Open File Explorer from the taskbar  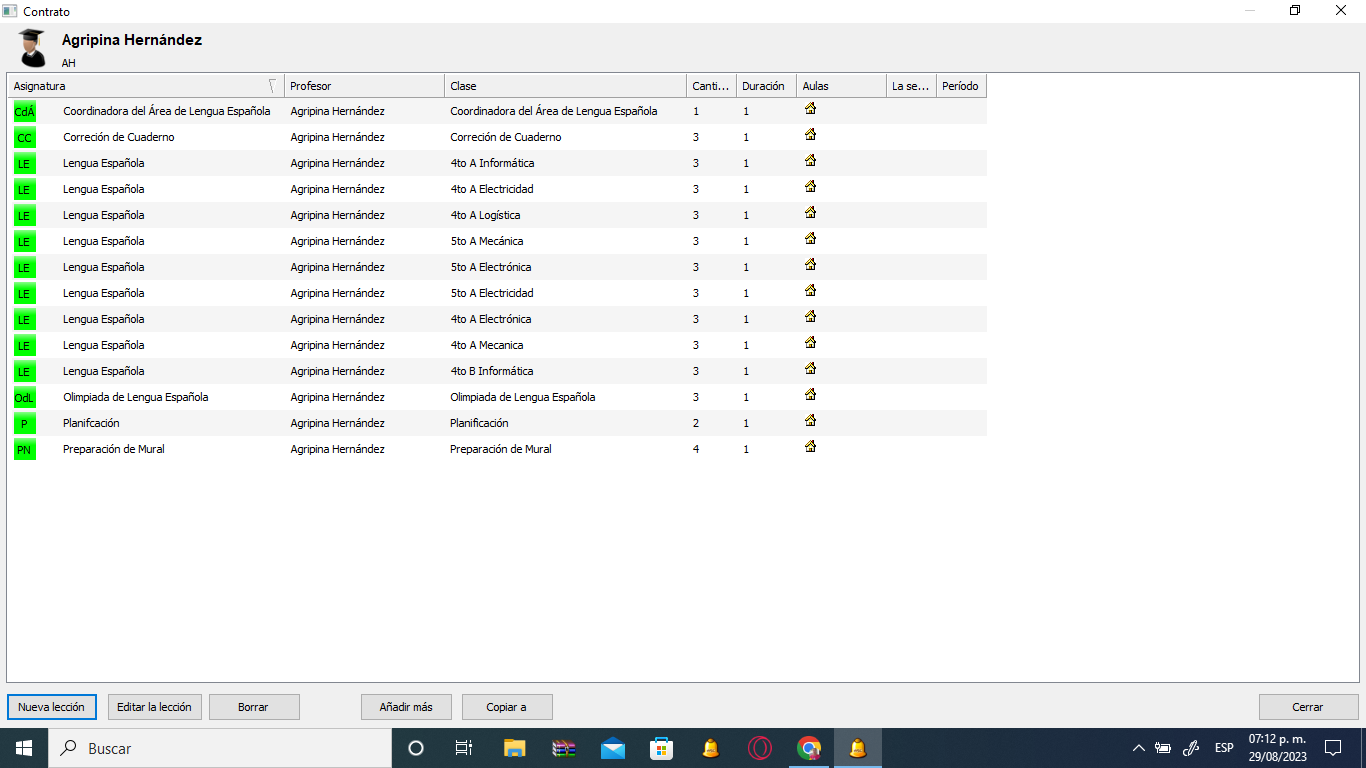click(515, 748)
